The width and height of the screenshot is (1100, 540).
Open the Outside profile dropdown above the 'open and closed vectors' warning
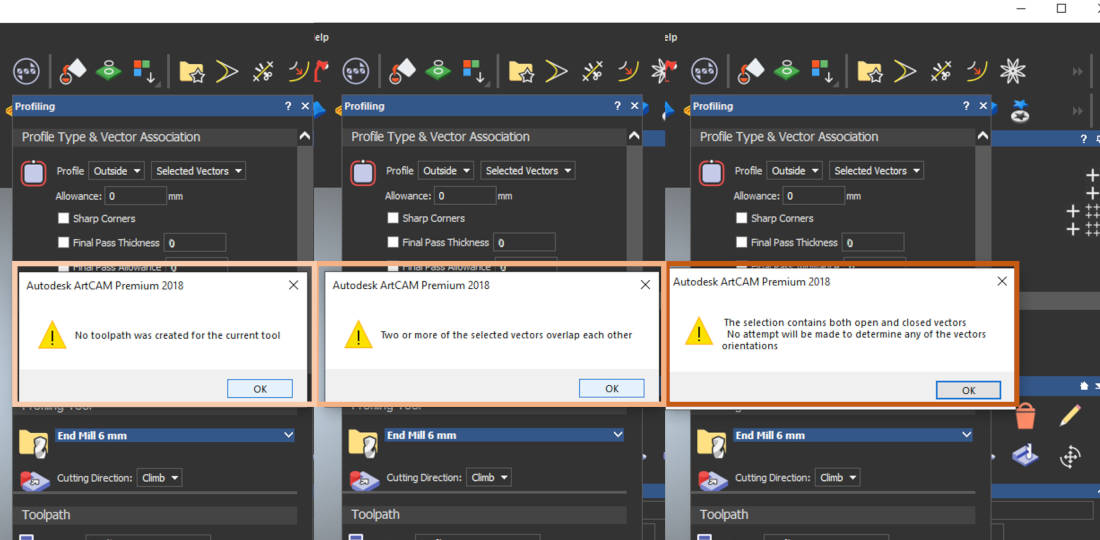795,170
